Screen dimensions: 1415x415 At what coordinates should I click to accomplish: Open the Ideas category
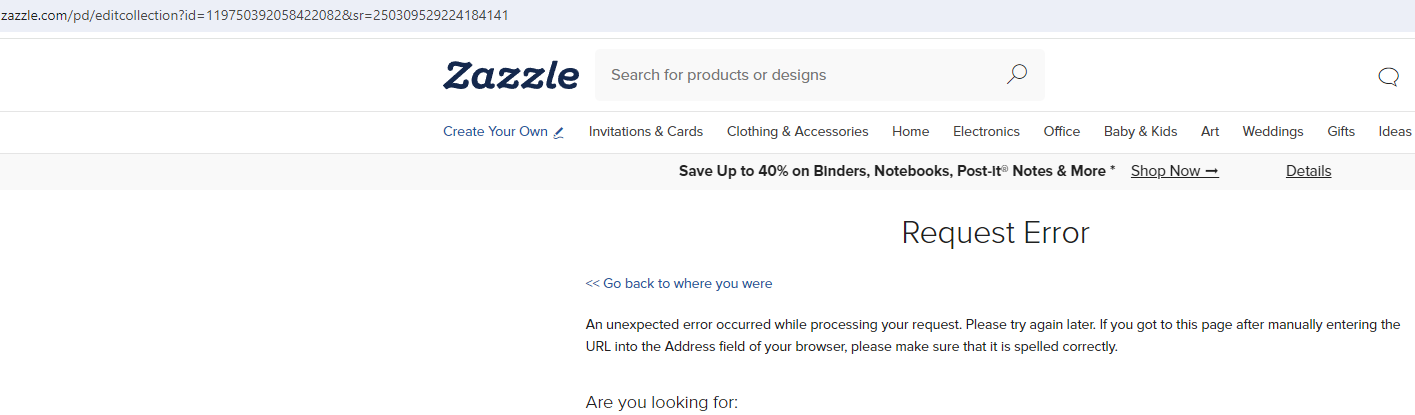(x=1395, y=131)
